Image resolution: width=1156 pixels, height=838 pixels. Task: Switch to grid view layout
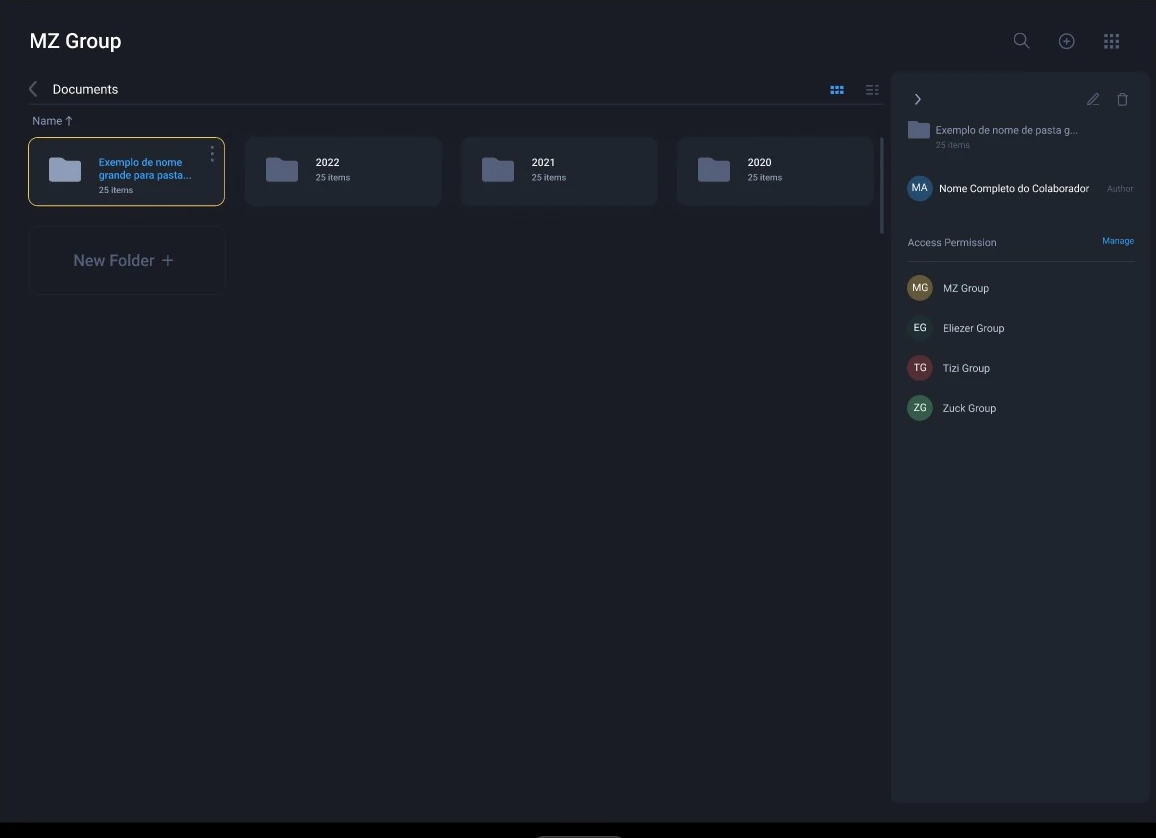coord(837,90)
